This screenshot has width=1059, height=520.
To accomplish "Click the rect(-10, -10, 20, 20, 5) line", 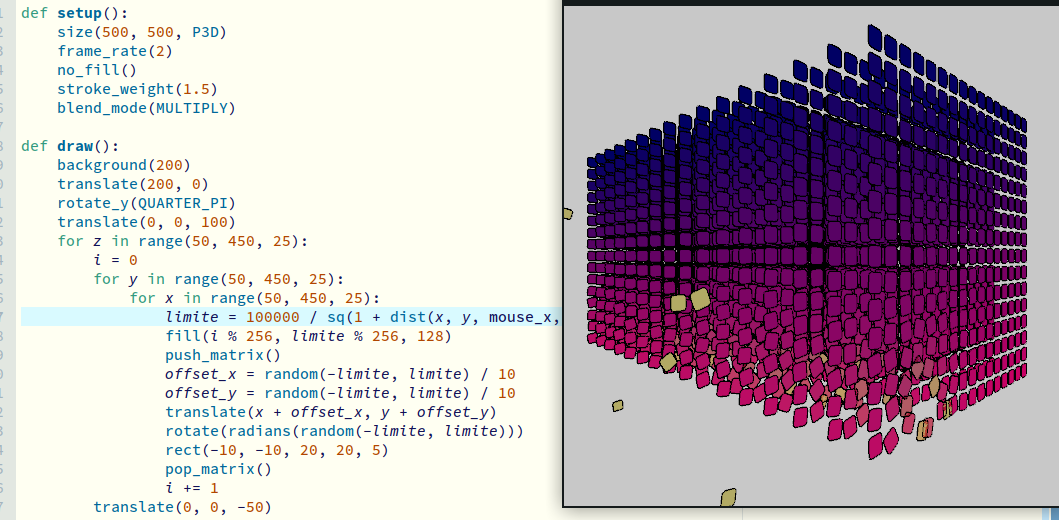I will (276, 450).
